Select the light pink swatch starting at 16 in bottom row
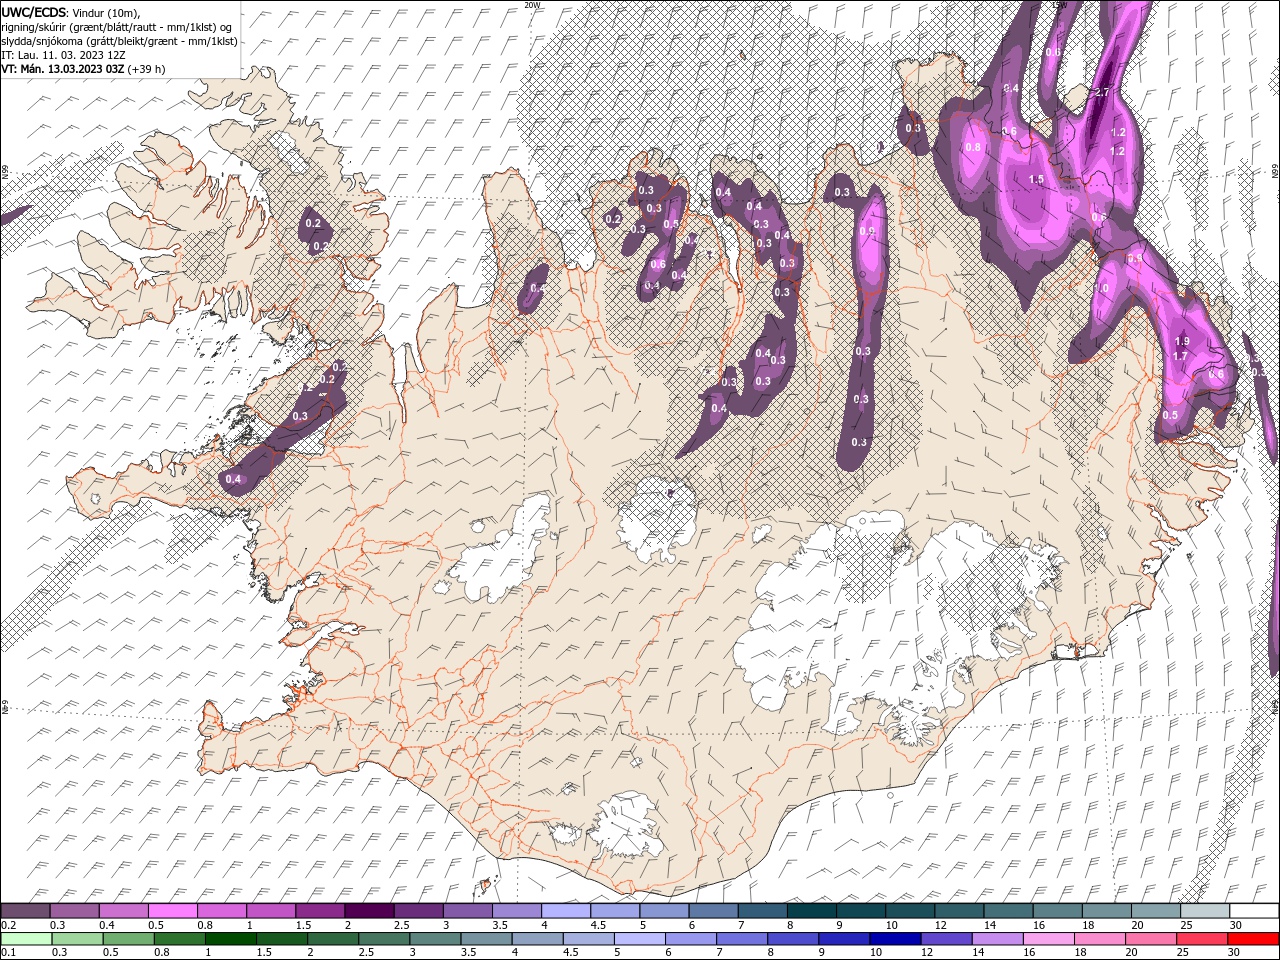Screen dimensions: 1280x960 click(1048, 939)
